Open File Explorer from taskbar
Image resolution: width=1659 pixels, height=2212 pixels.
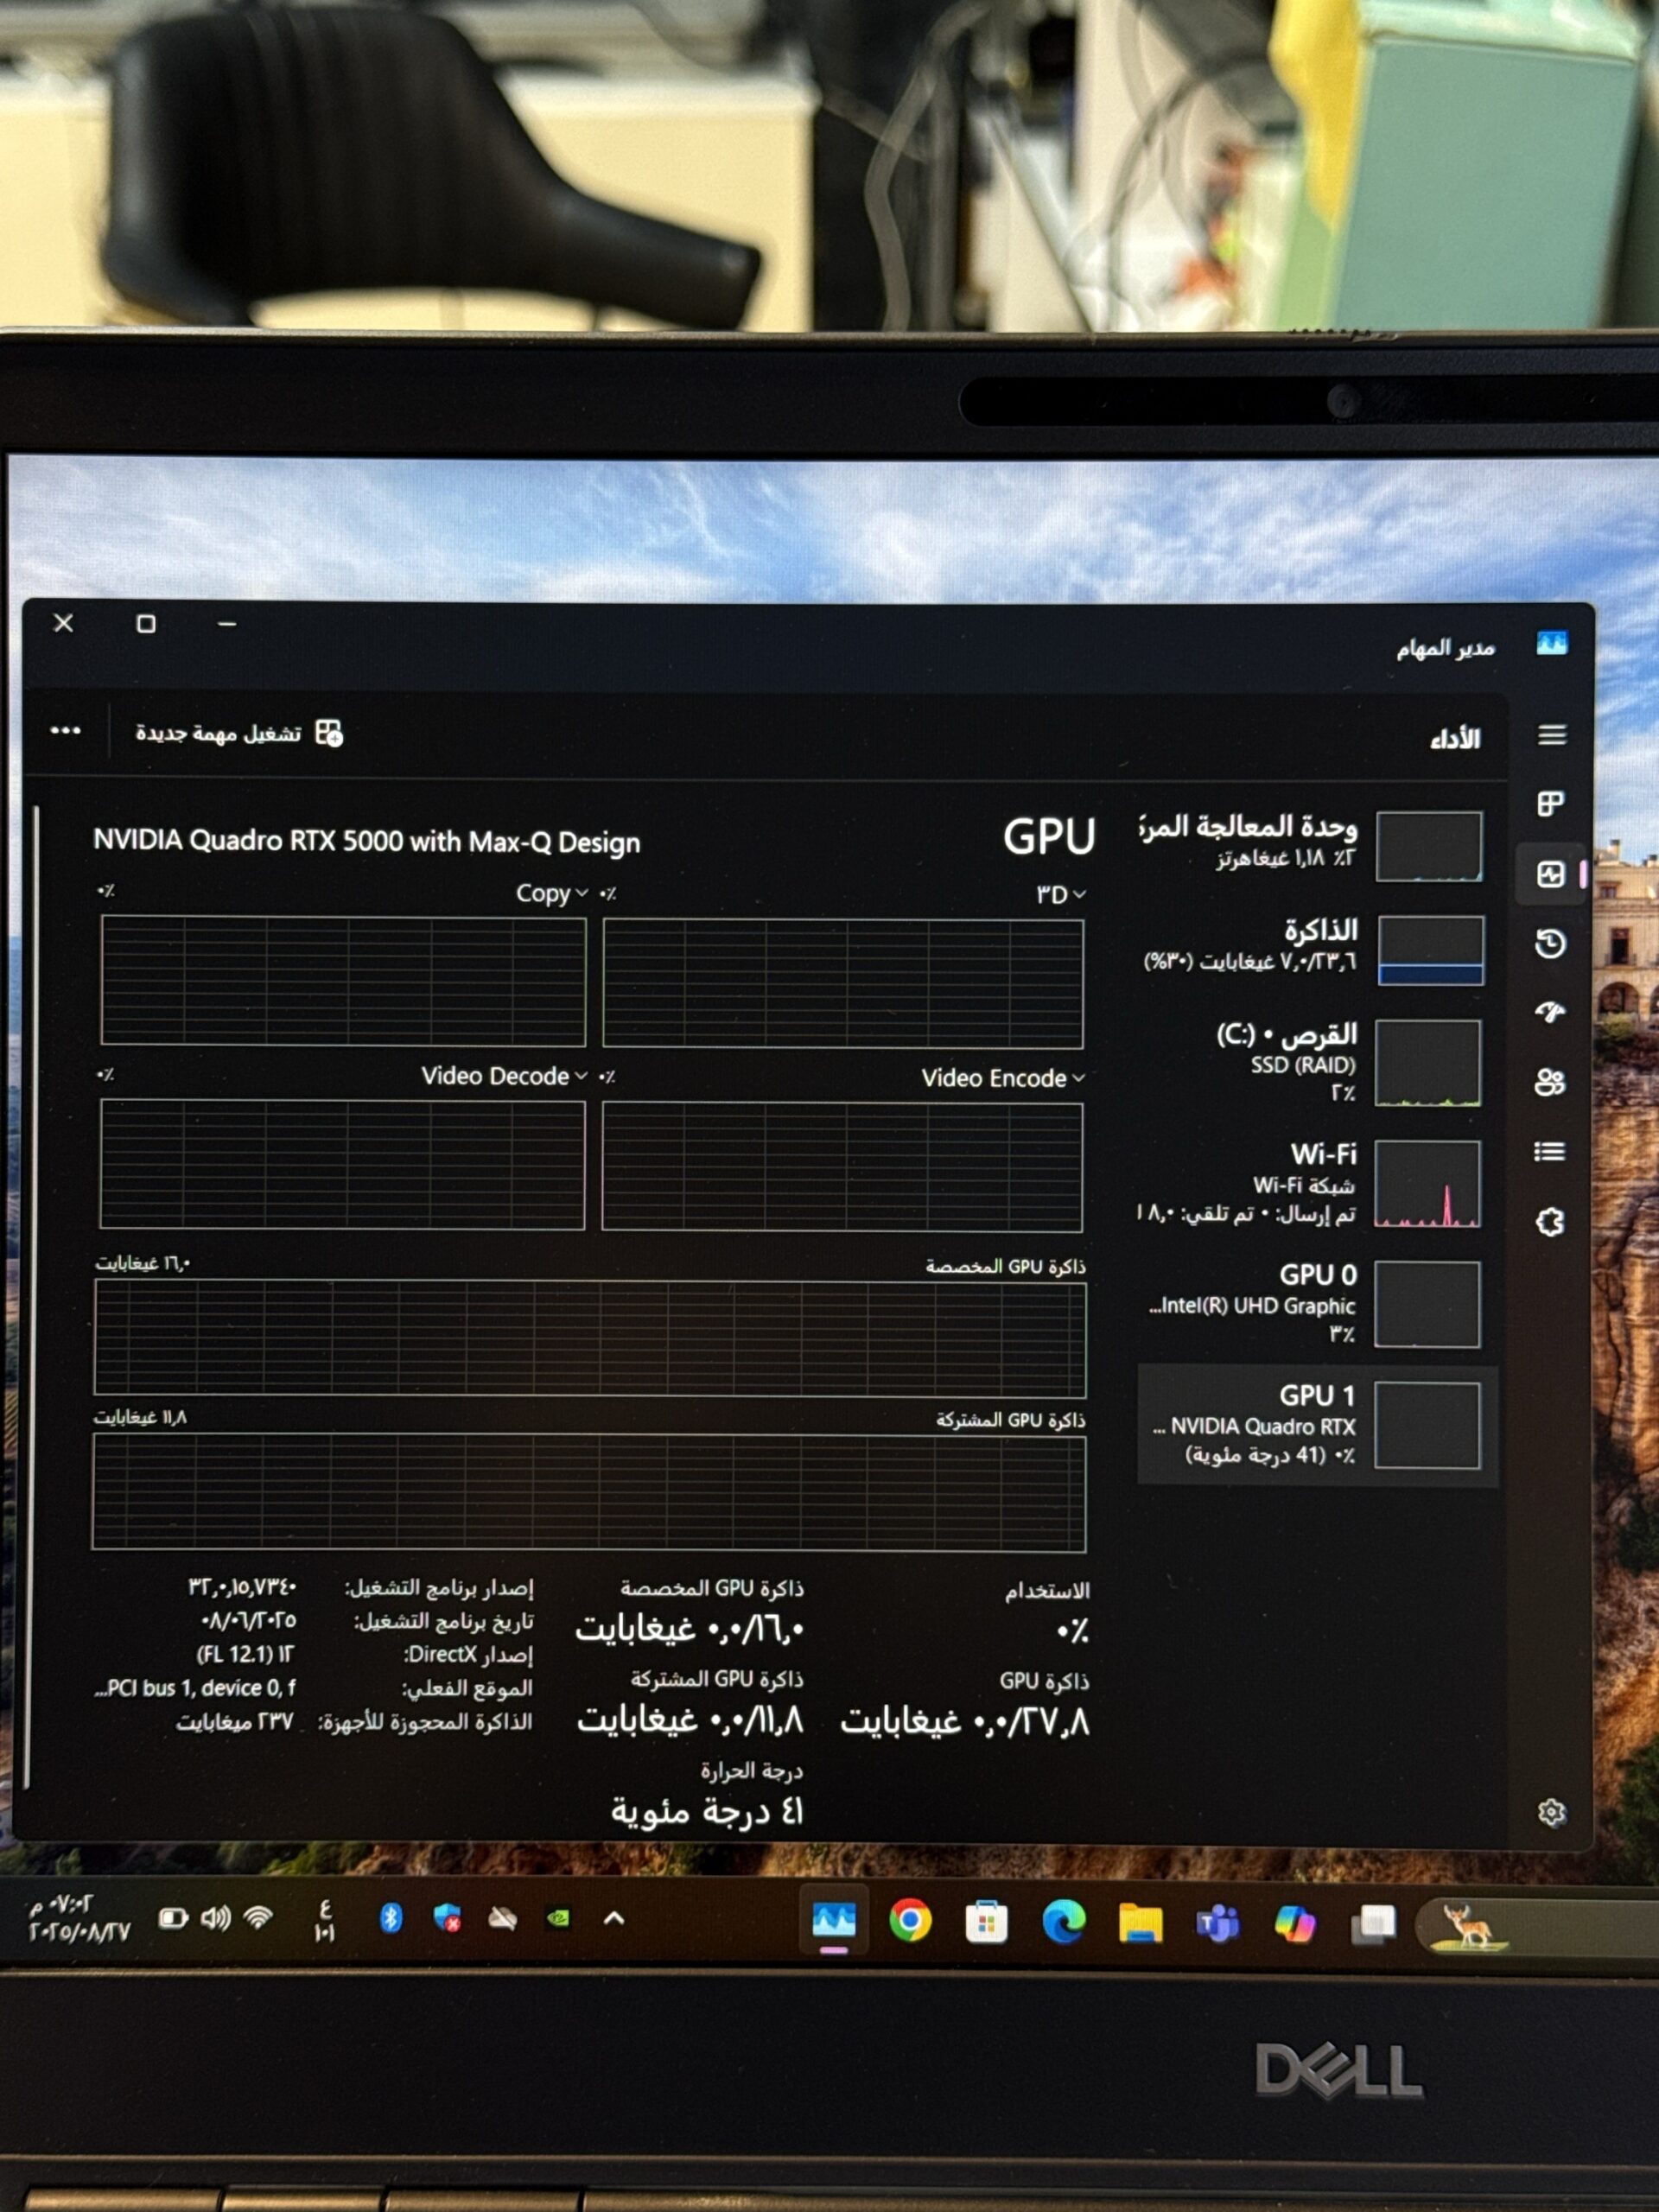[1140, 1923]
